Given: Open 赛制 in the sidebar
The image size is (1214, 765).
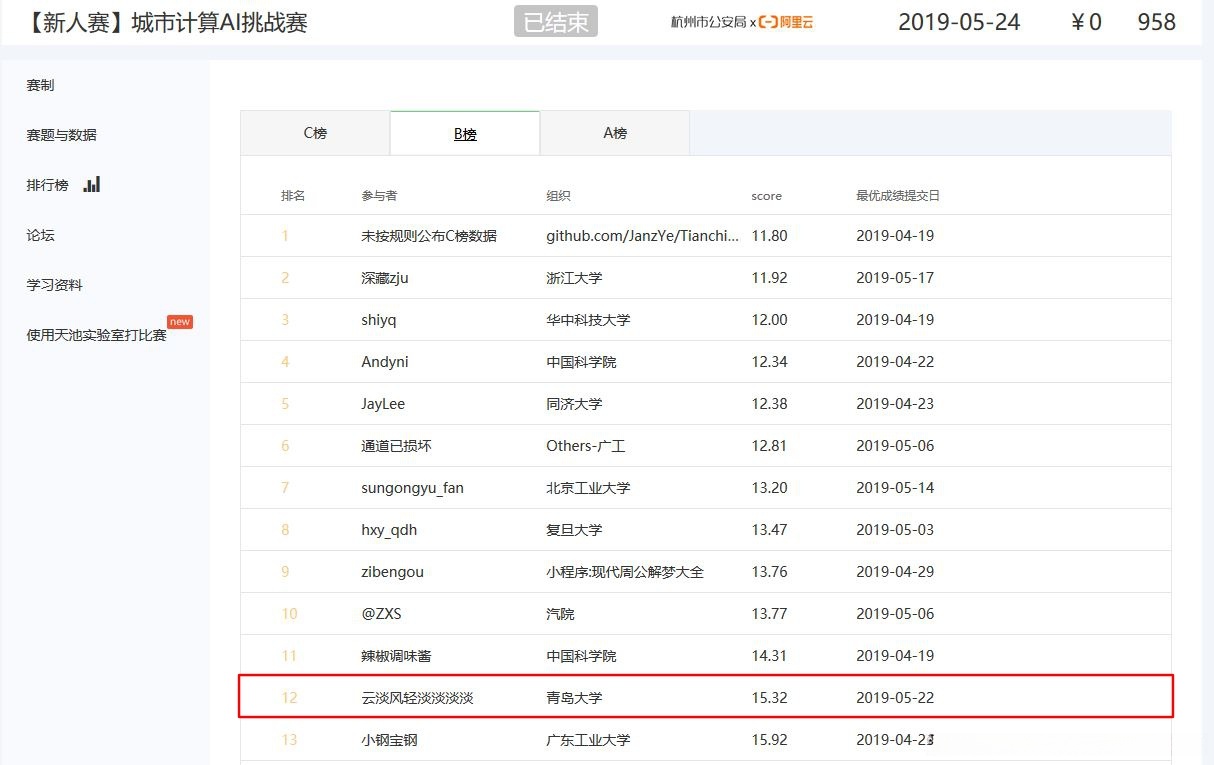Looking at the screenshot, I should tap(40, 85).
